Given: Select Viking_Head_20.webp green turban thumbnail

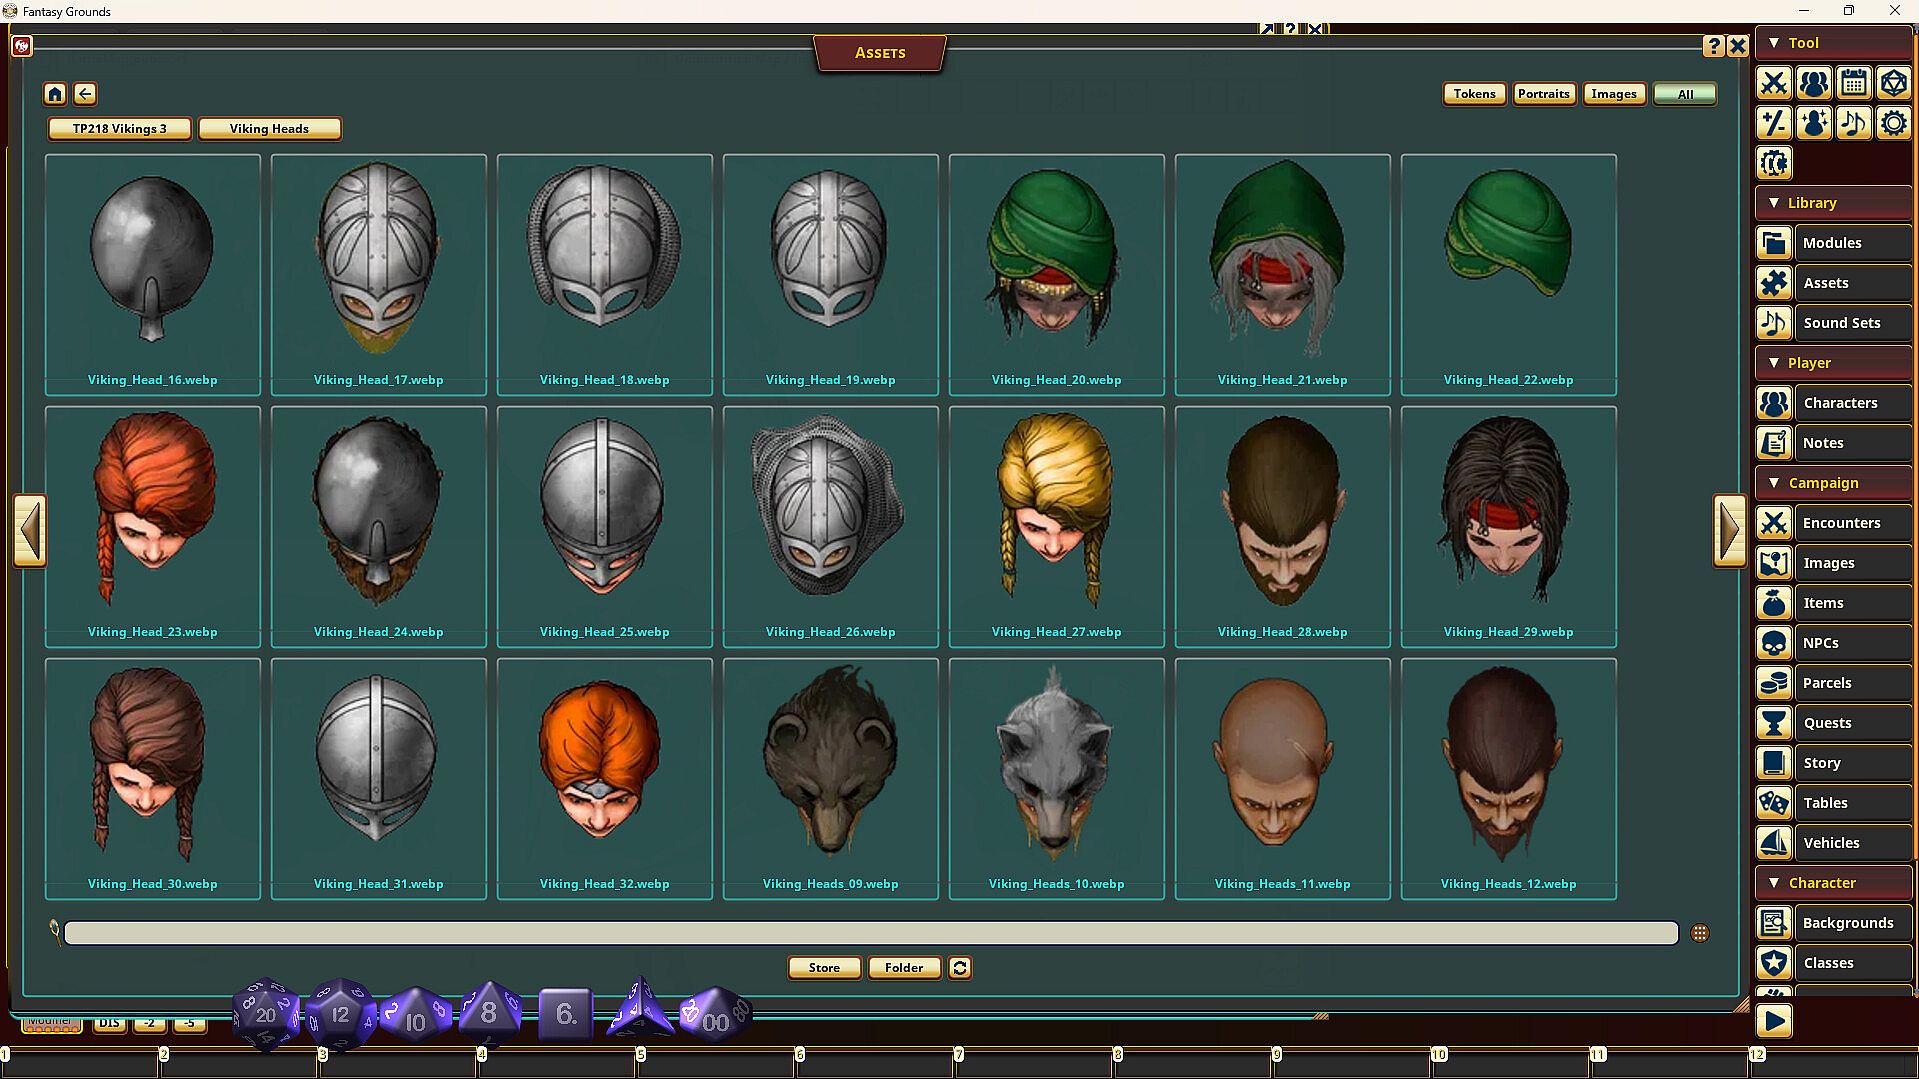Looking at the screenshot, I should [1057, 275].
